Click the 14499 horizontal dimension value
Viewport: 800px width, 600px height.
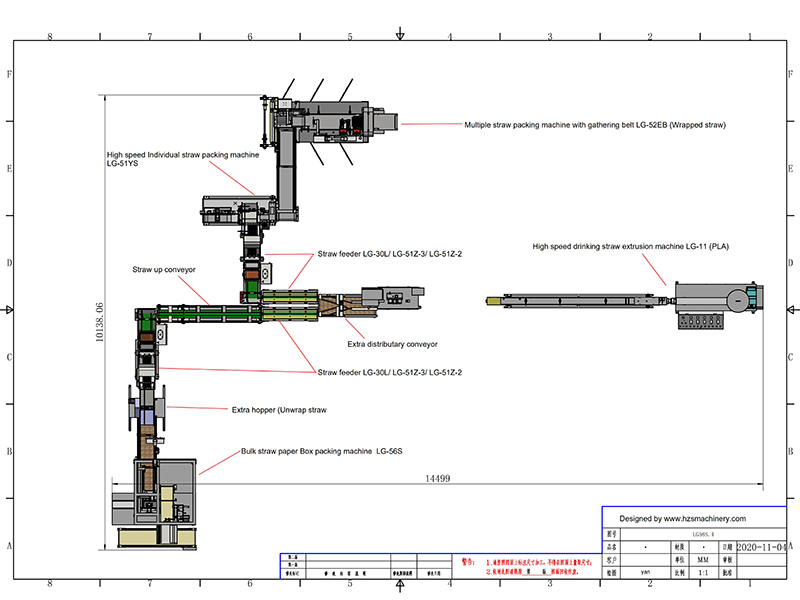(x=438, y=479)
